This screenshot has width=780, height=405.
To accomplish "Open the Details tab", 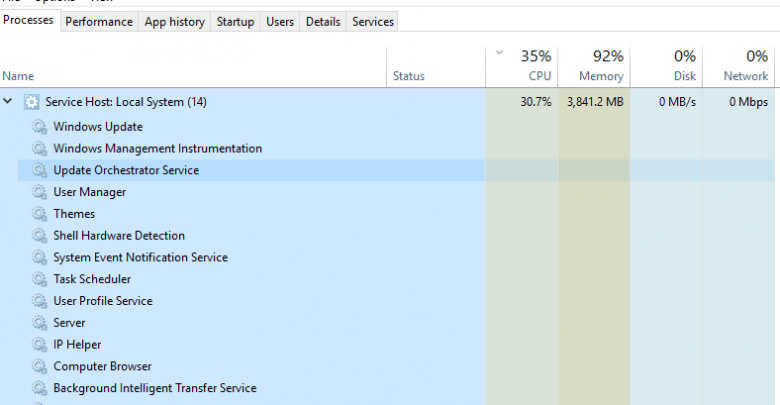I will pyautogui.click(x=323, y=22).
